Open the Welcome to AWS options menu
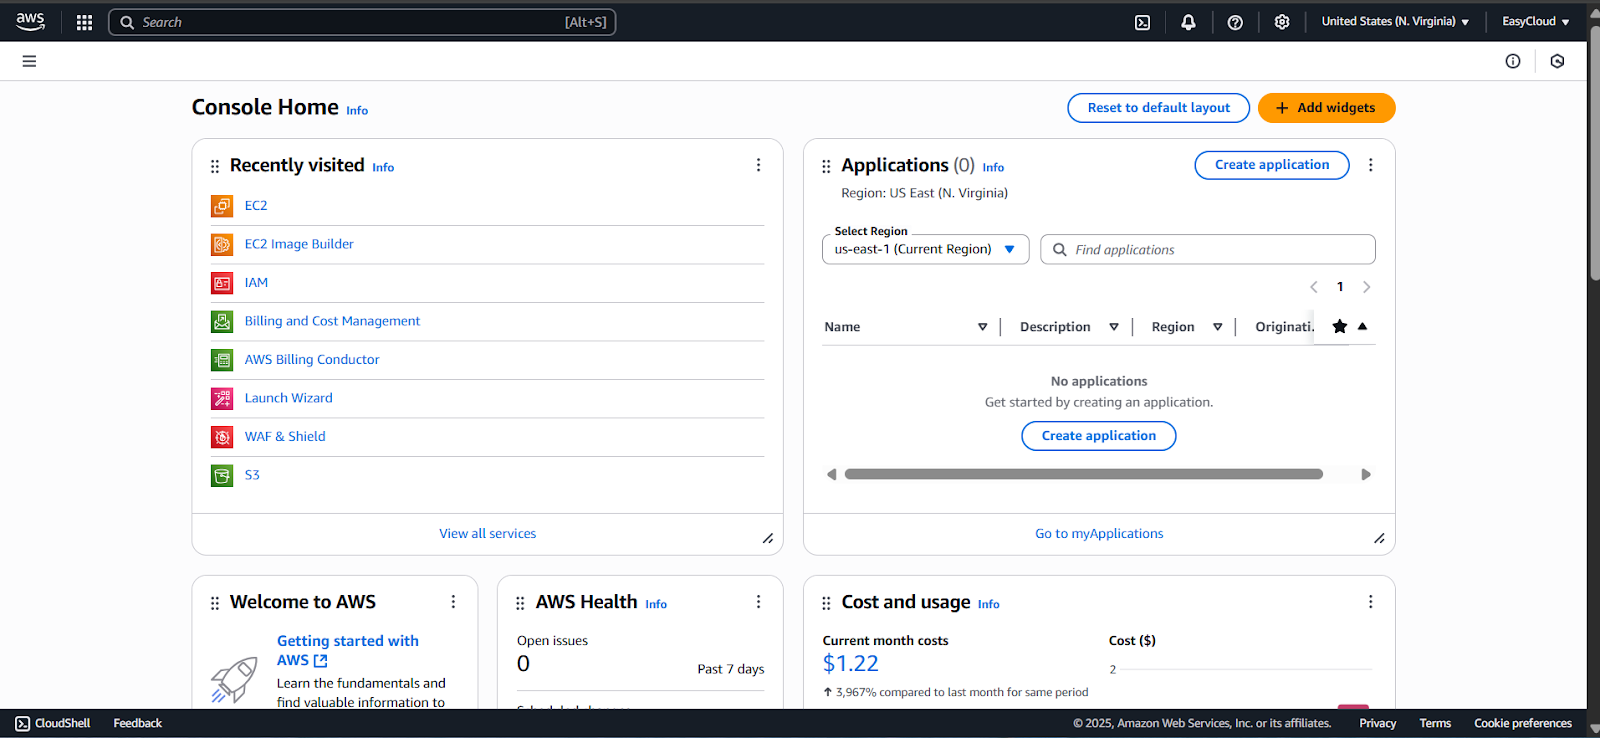The width and height of the screenshot is (1600, 738). click(x=453, y=602)
